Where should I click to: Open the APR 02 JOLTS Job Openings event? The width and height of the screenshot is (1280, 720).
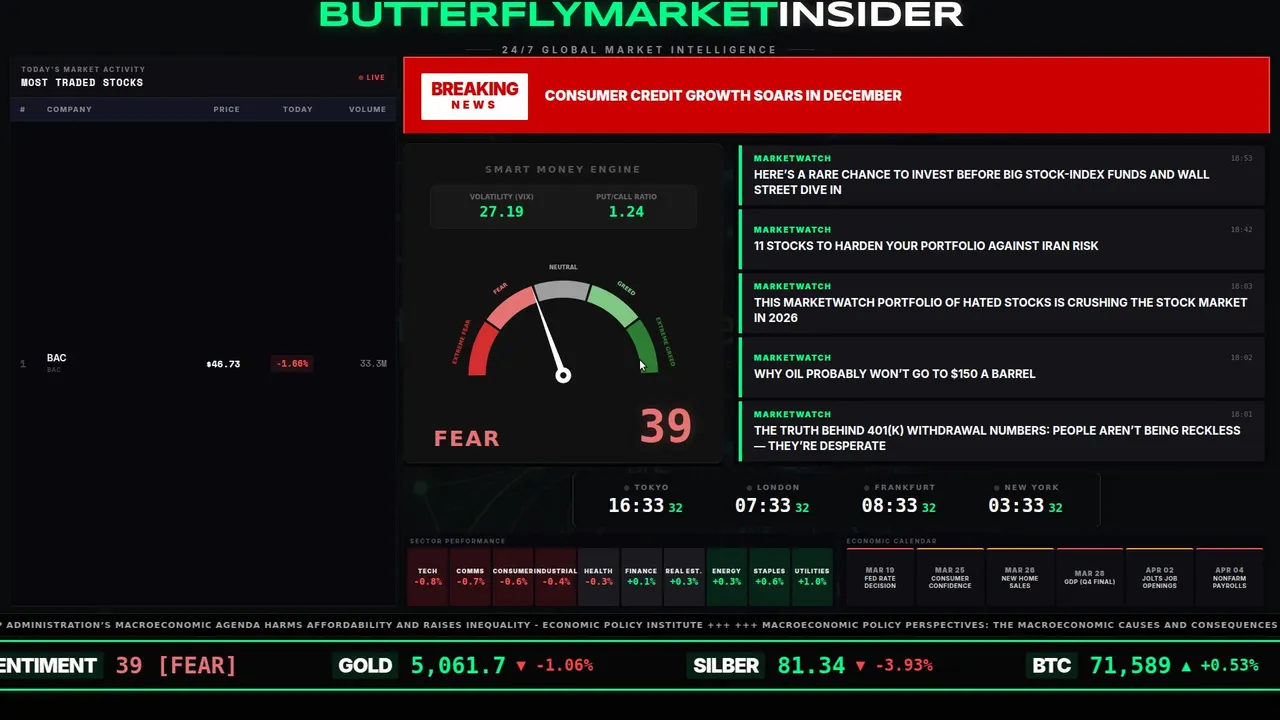point(1160,577)
